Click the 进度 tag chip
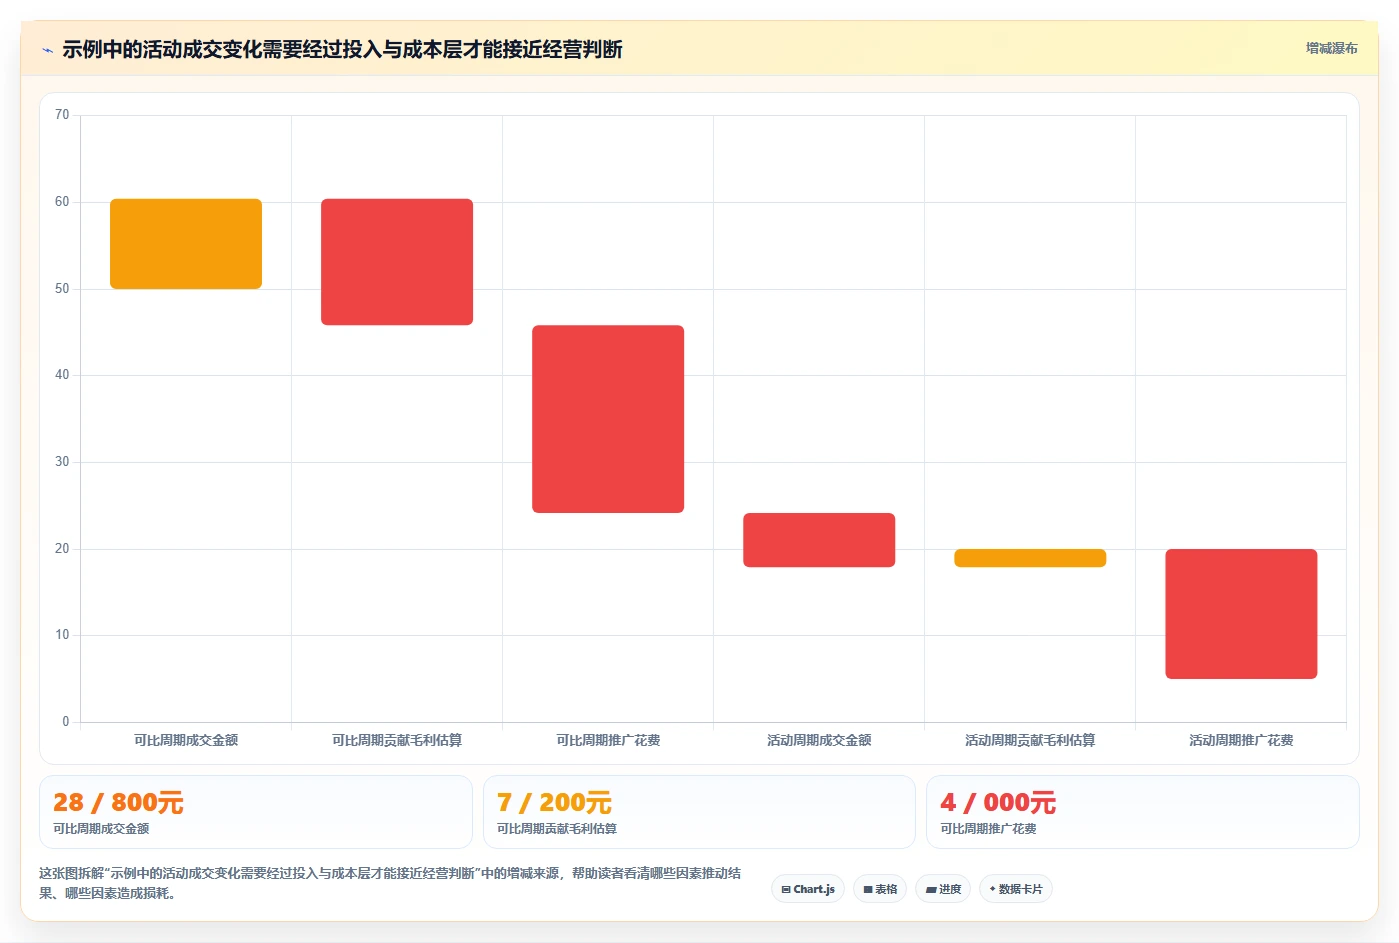The image size is (1399, 943). 943,889
